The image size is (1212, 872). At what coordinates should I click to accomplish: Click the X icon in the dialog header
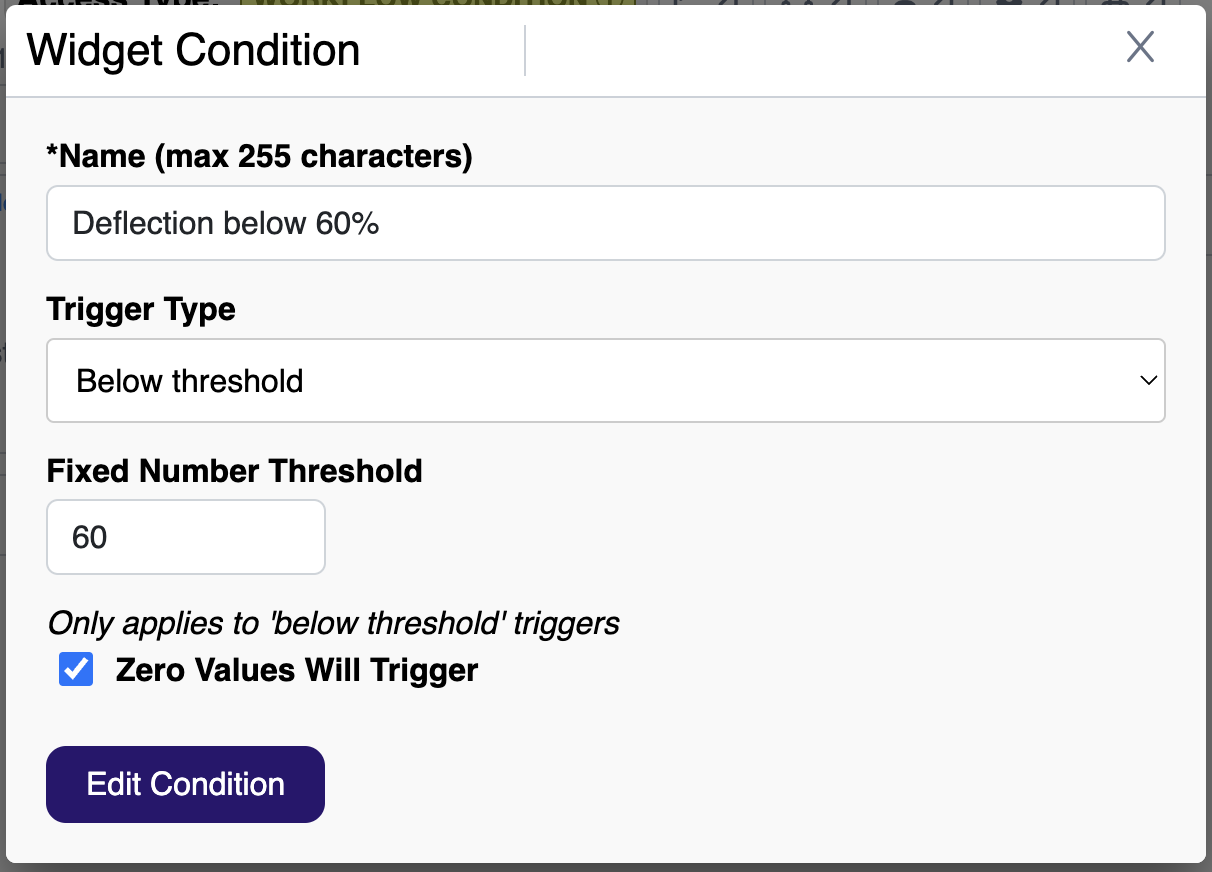(1140, 46)
